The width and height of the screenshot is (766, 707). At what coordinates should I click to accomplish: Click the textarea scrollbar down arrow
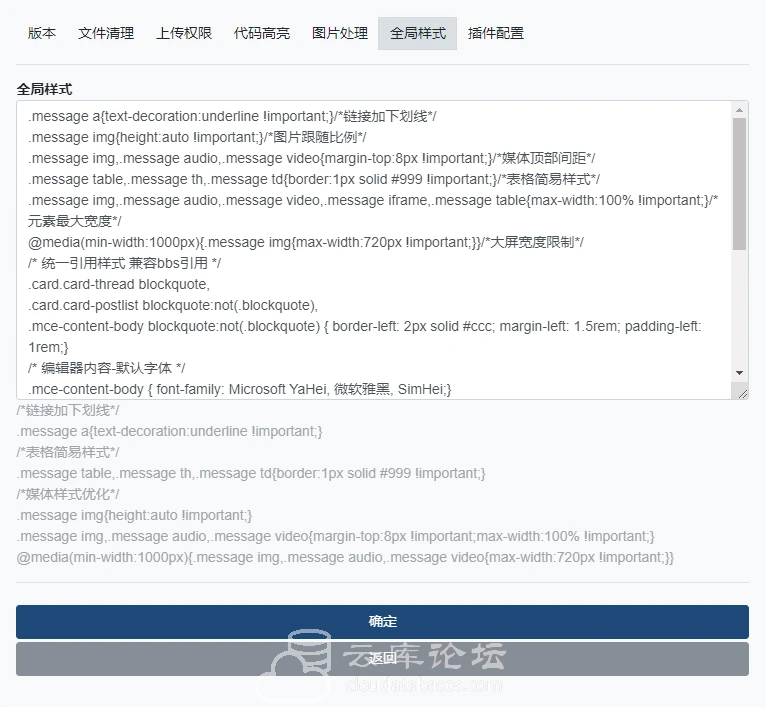click(x=740, y=373)
